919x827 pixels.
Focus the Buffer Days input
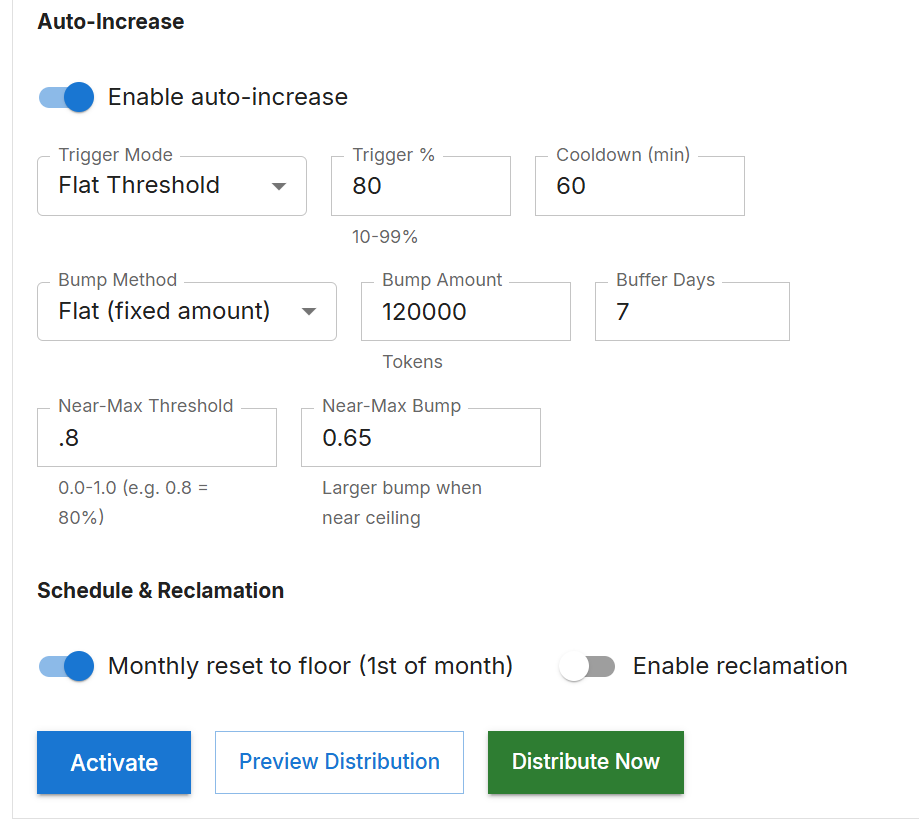point(691,311)
